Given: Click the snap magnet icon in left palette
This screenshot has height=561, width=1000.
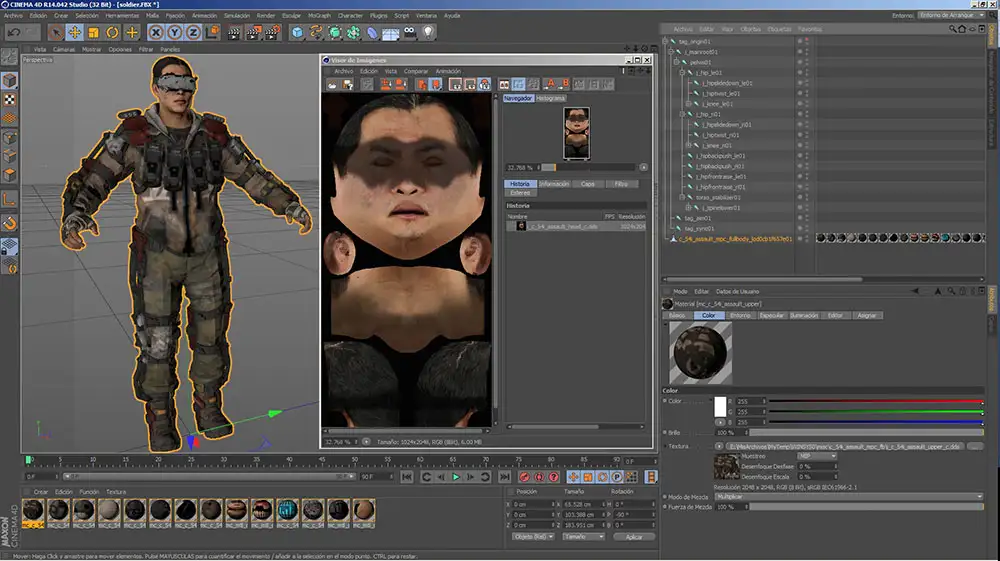Looking at the screenshot, I should tap(10, 223).
